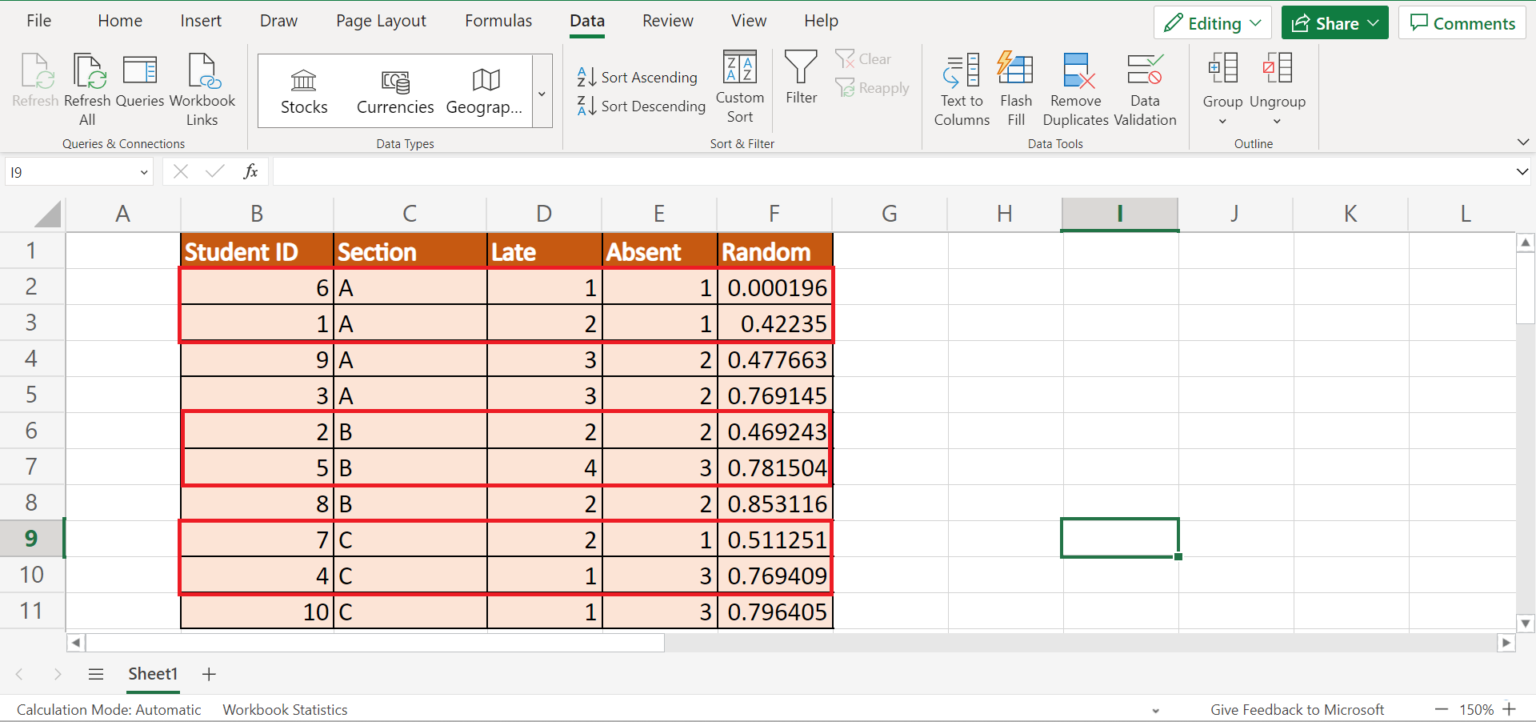Launch Text to Columns
Screen dimensions: 1536x722
click(x=960, y=88)
